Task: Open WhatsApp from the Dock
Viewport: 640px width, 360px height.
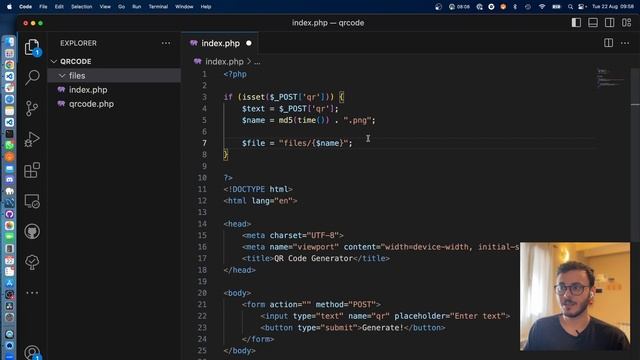Action: point(9,145)
